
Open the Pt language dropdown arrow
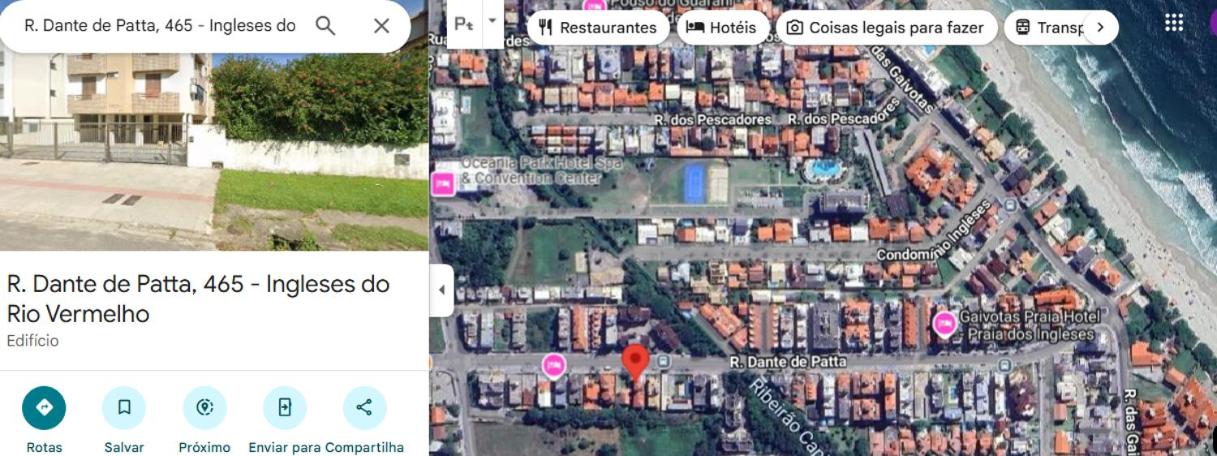(491, 21)
